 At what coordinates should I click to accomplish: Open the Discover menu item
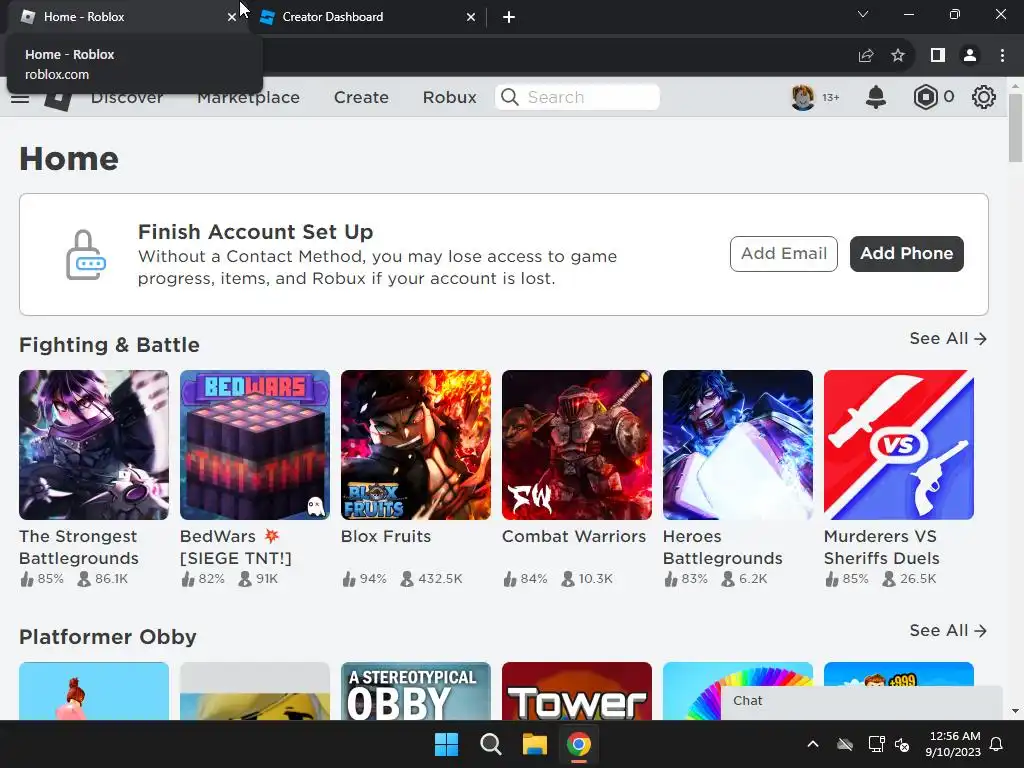tap(127, 97)
